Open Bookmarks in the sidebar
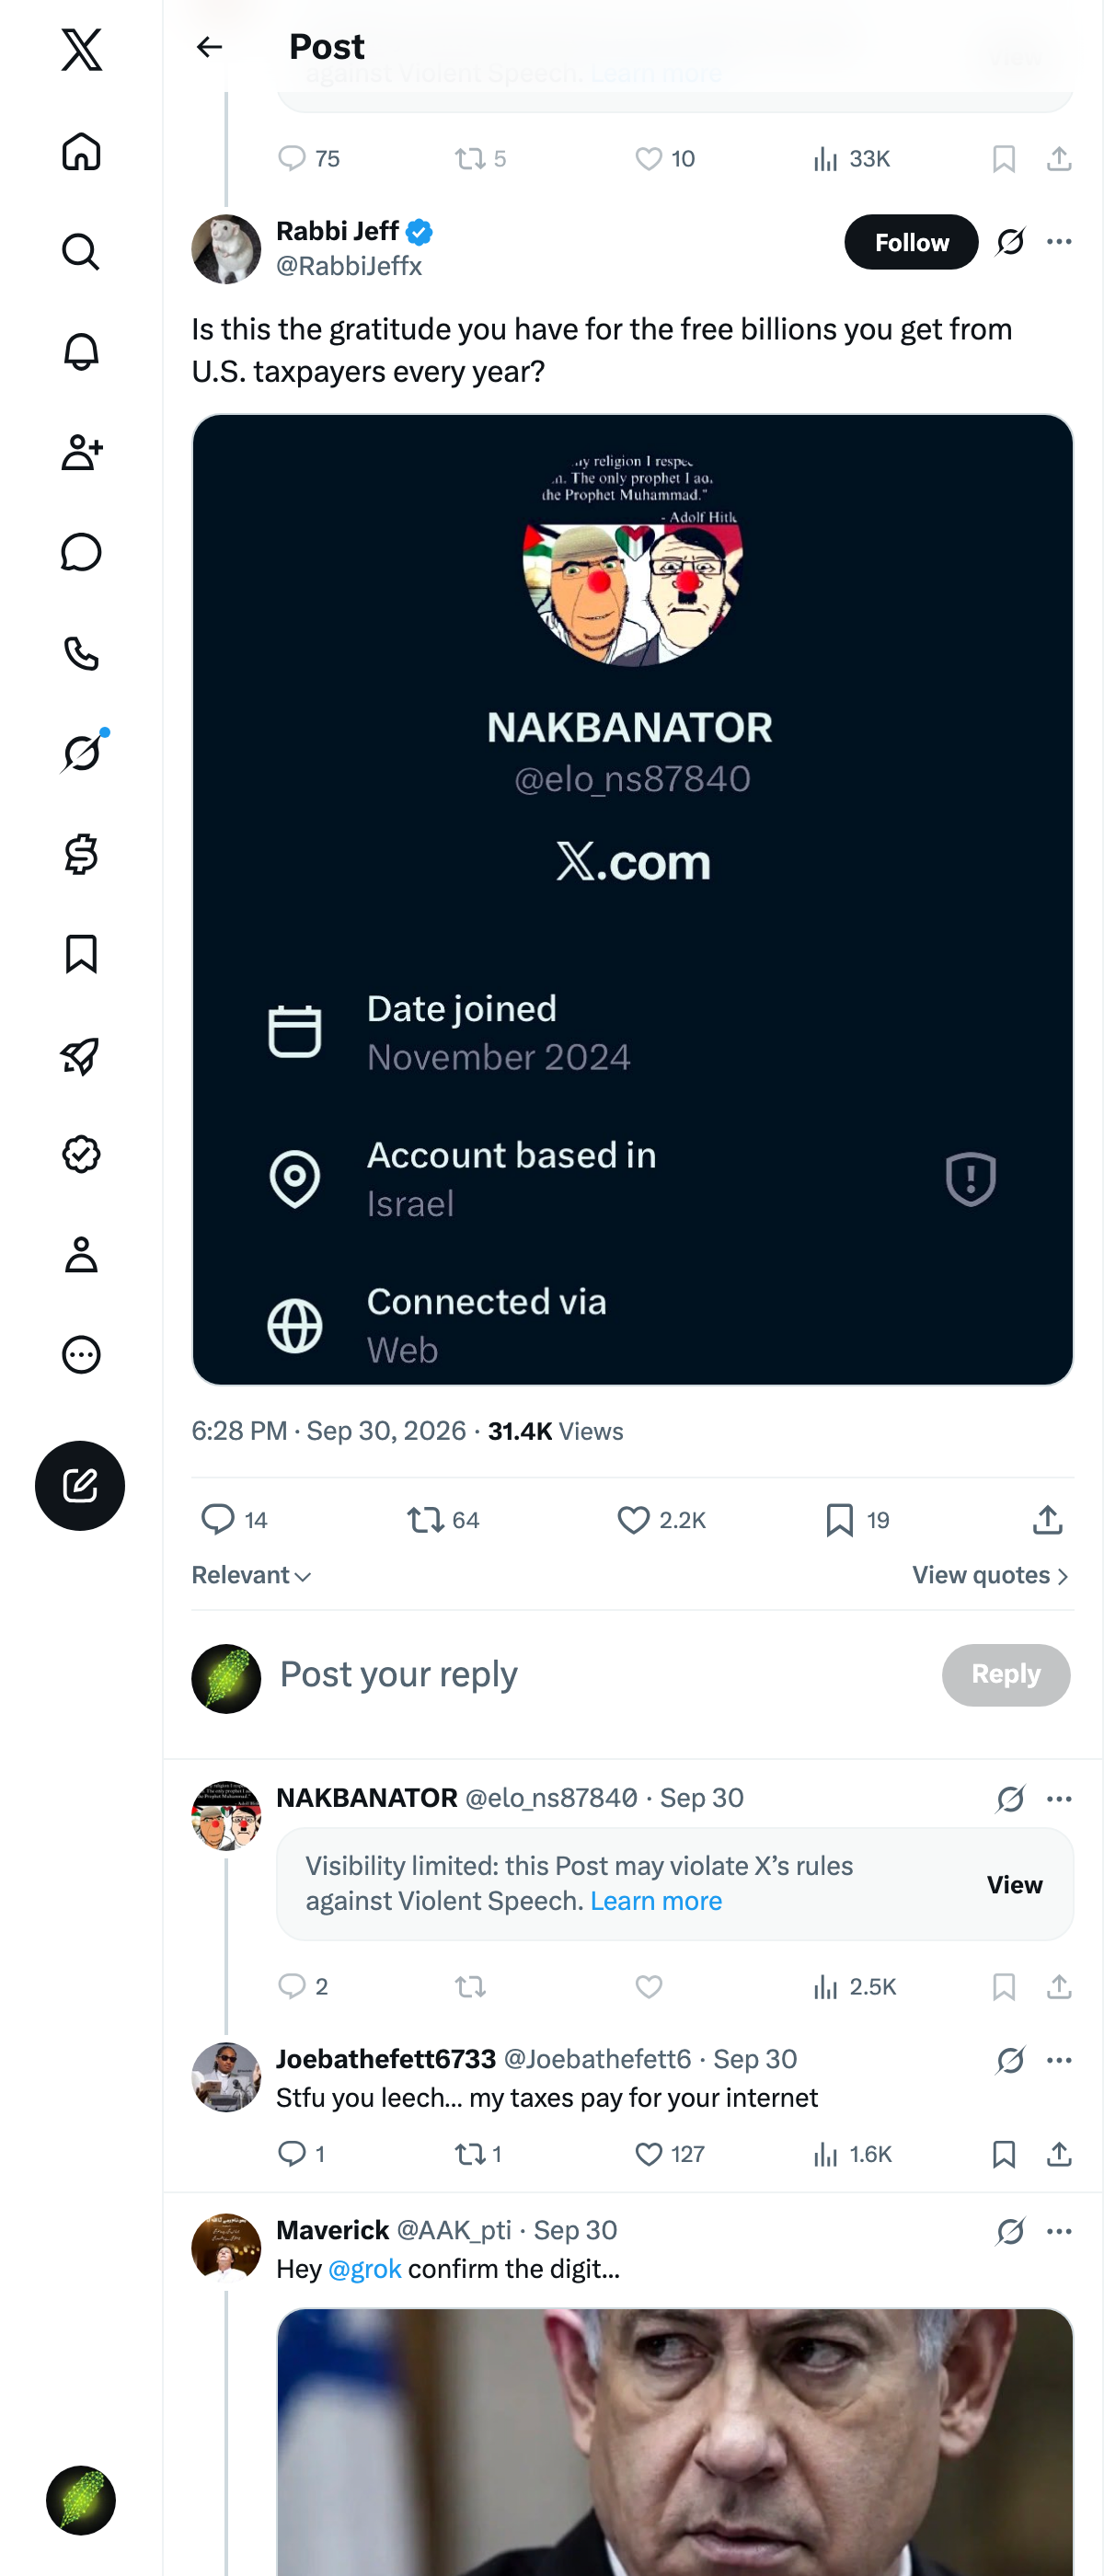Screen dimensions: 1104x2576 click(81, 953)
